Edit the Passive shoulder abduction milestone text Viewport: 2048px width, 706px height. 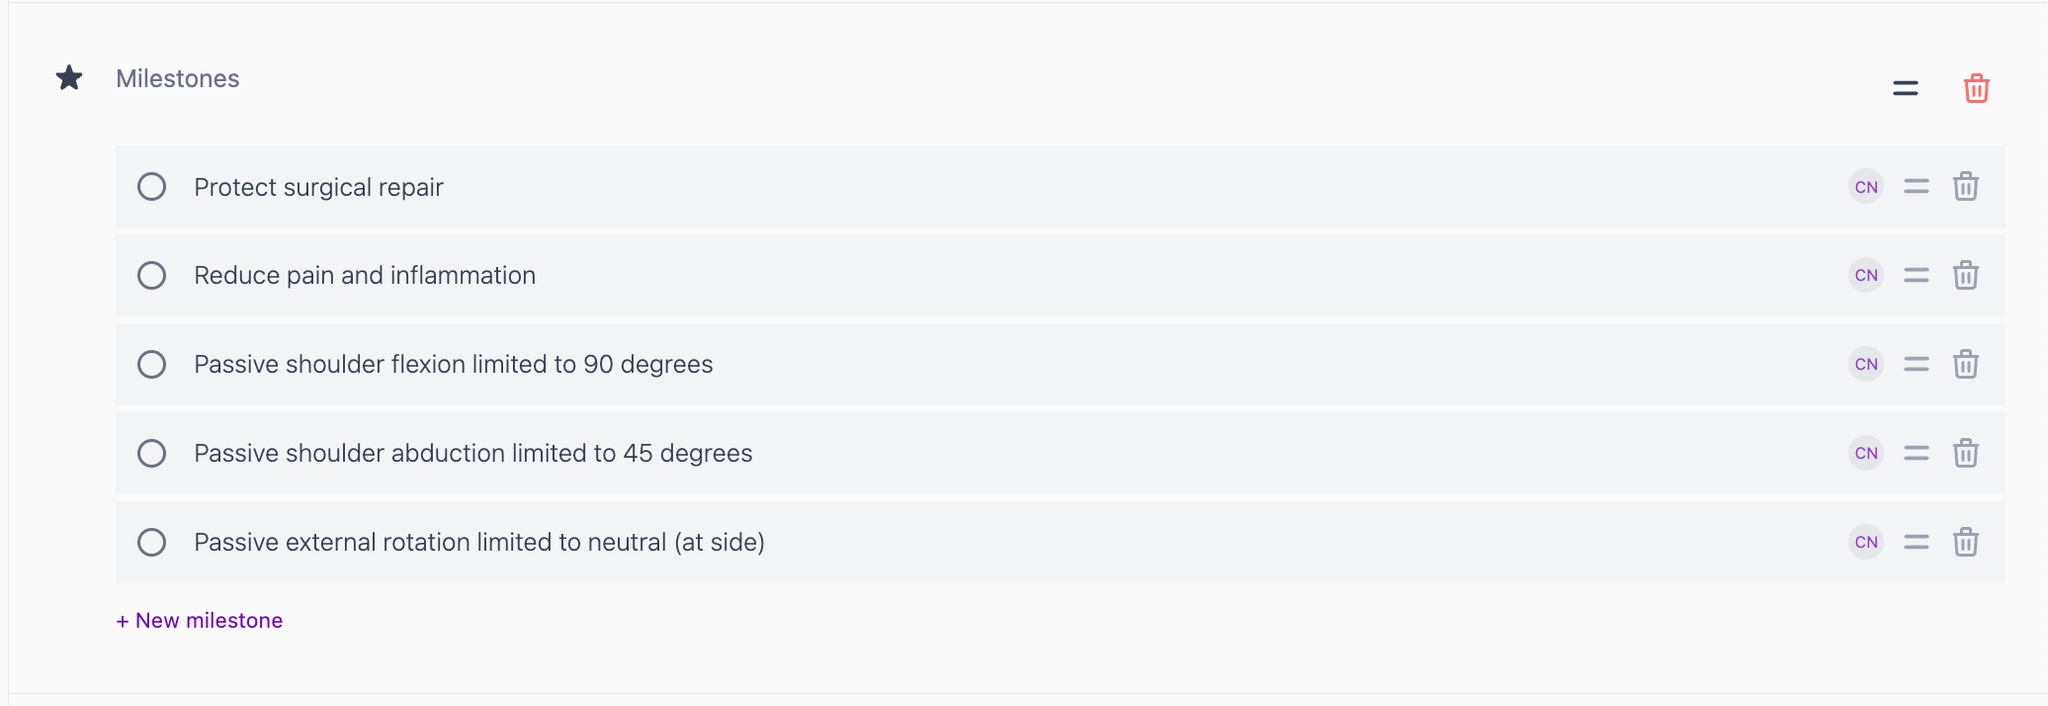click(x=473, y=453)
